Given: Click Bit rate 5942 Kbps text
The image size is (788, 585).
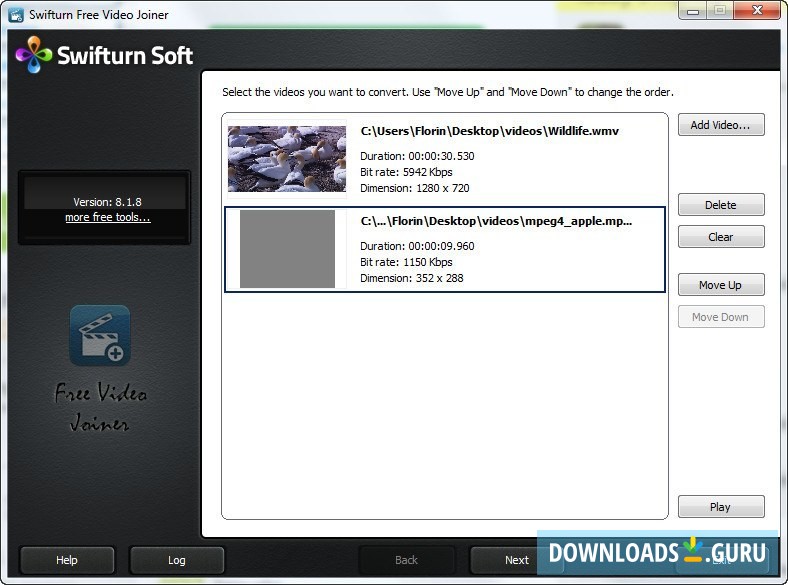Looking at the screenshot, I should point(406,172).
